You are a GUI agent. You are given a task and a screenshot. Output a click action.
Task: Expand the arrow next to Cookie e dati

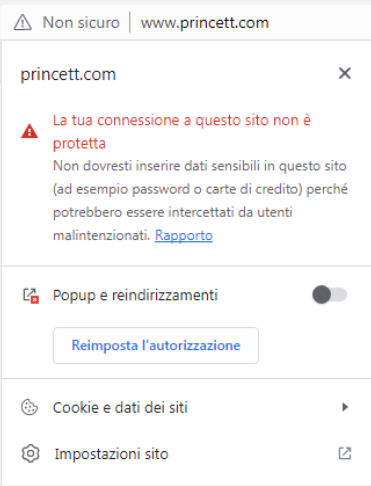pos(345,407)
